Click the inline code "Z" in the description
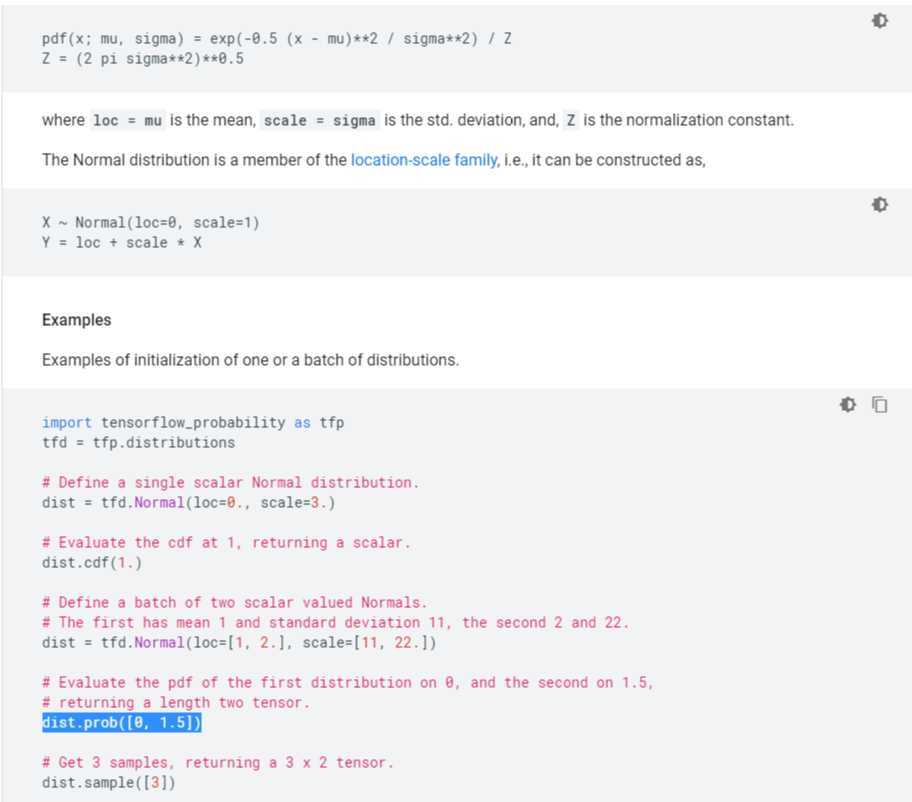912x802 pixels. (x=570, y=121)
